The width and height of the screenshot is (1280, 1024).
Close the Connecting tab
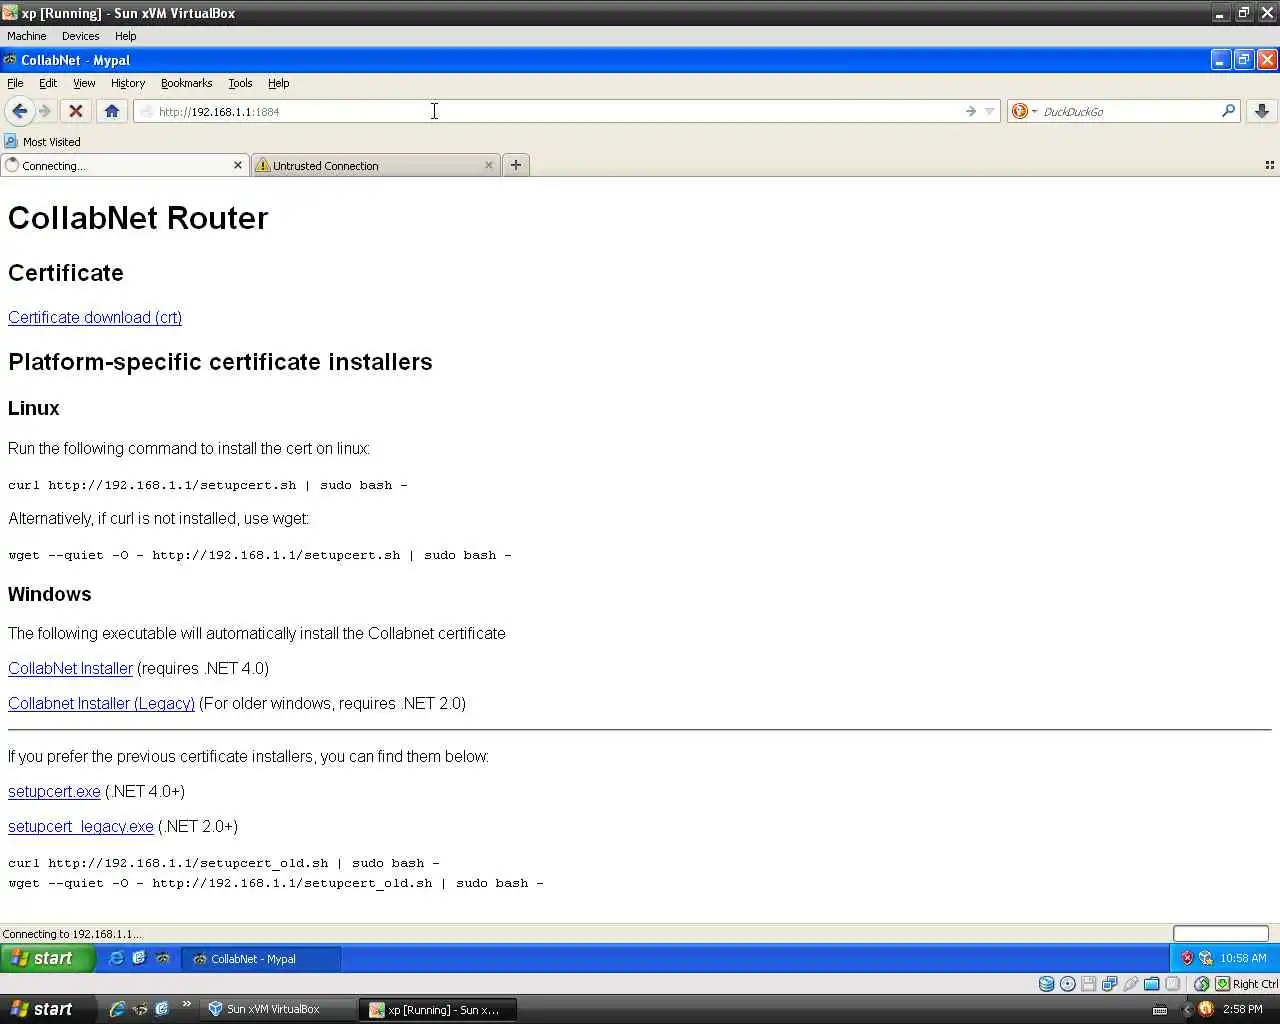238,165
